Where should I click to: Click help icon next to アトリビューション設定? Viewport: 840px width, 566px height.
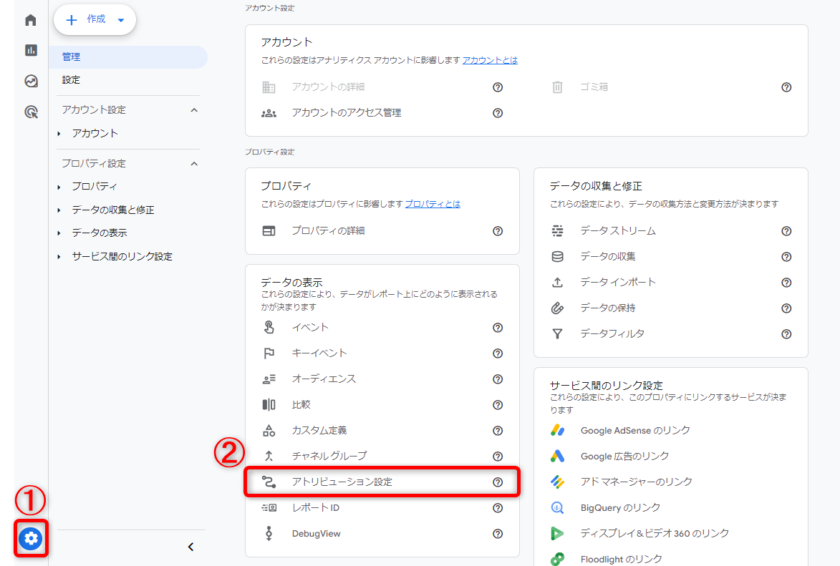pos(497,482)
